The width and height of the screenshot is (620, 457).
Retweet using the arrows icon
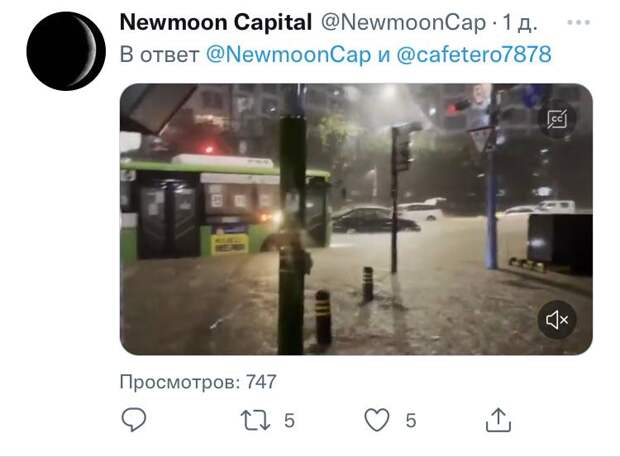(x=255, y=420)
